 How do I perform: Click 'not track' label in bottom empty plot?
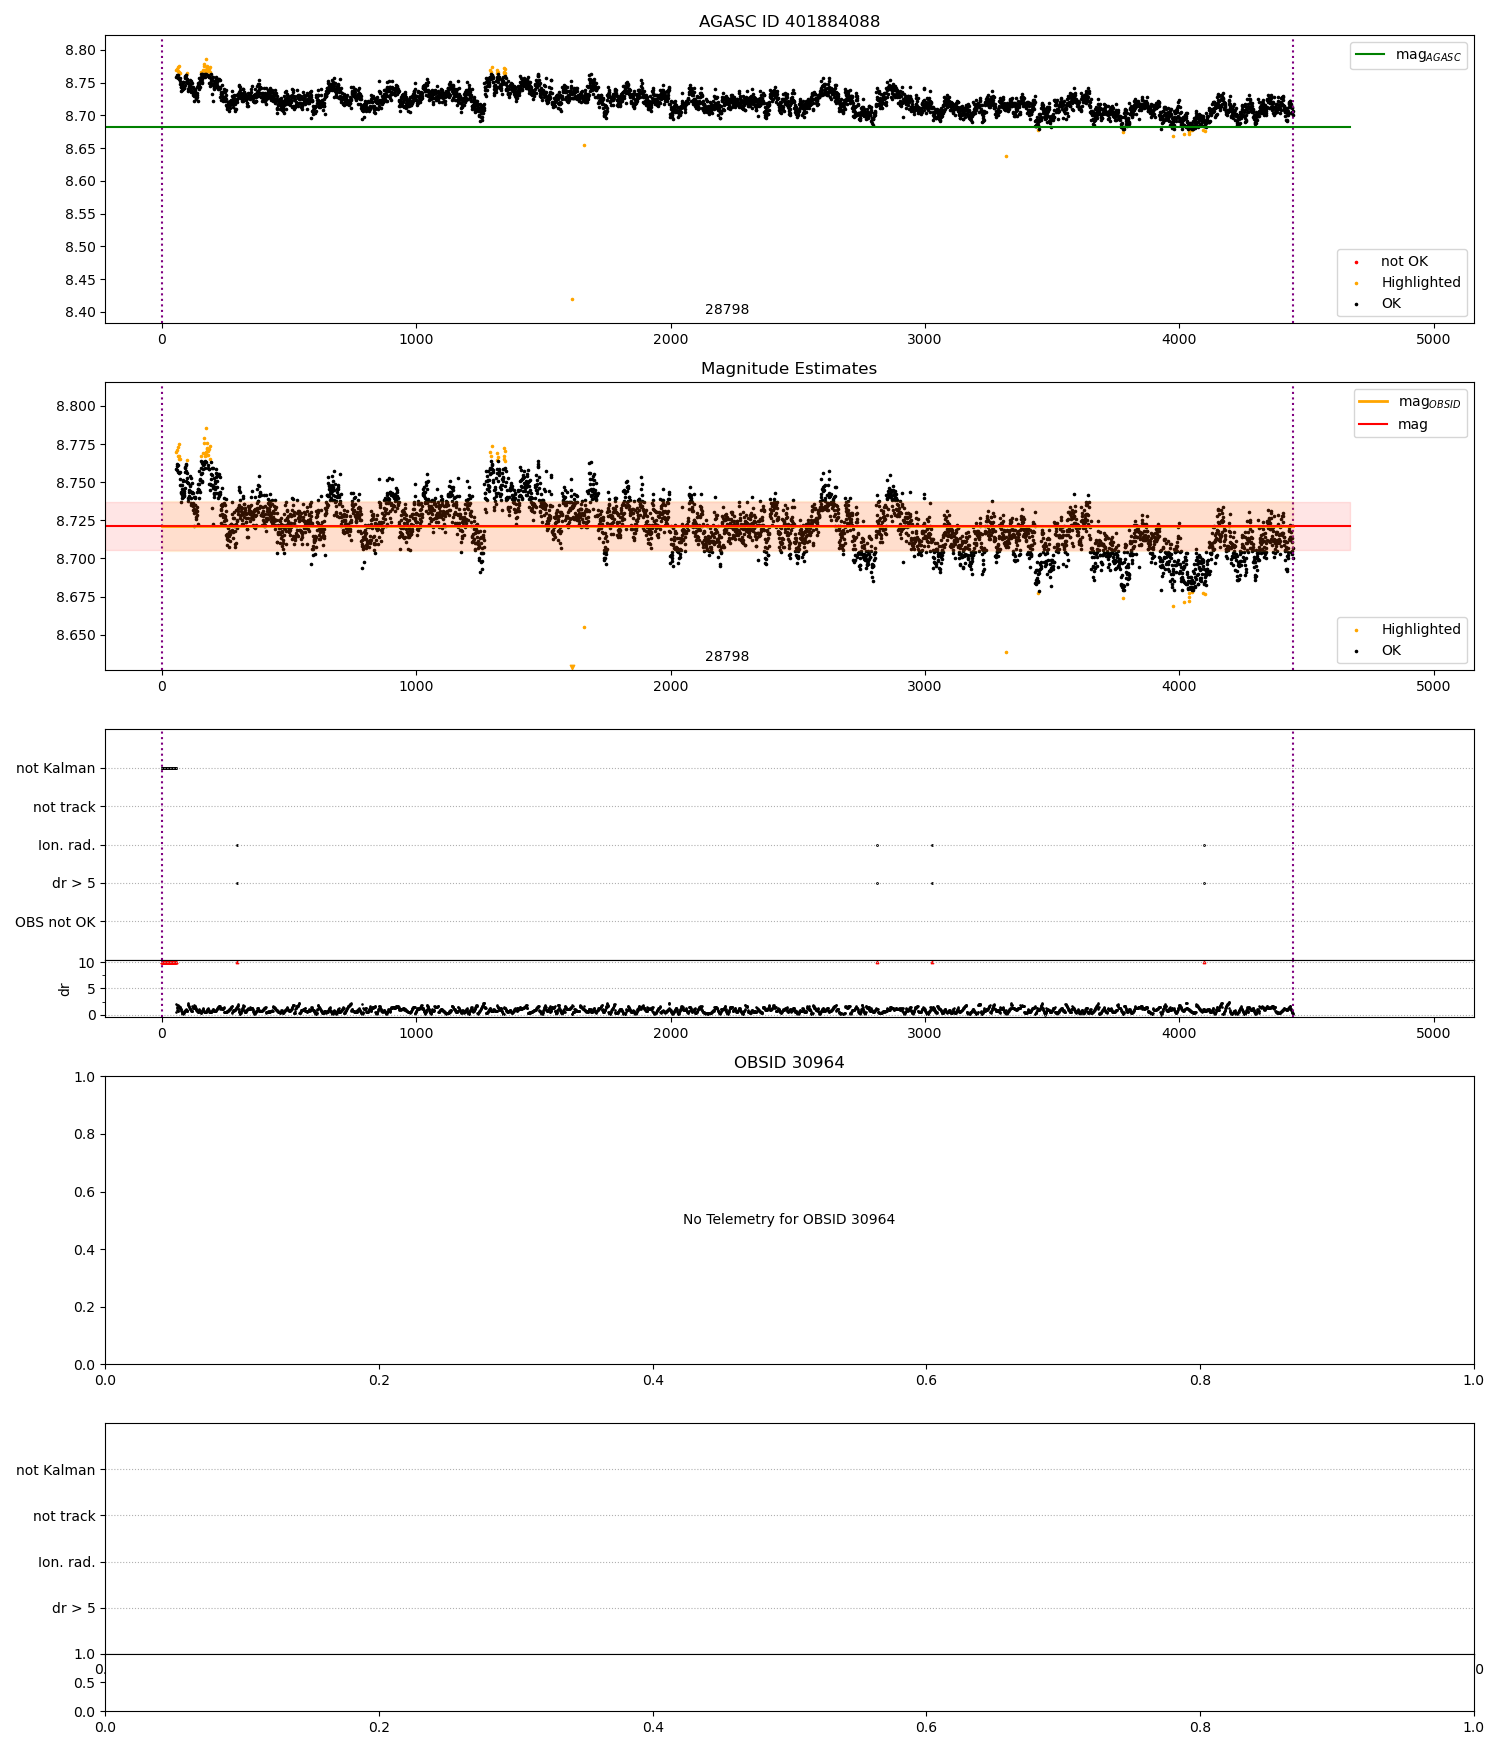click(64, 1517)
